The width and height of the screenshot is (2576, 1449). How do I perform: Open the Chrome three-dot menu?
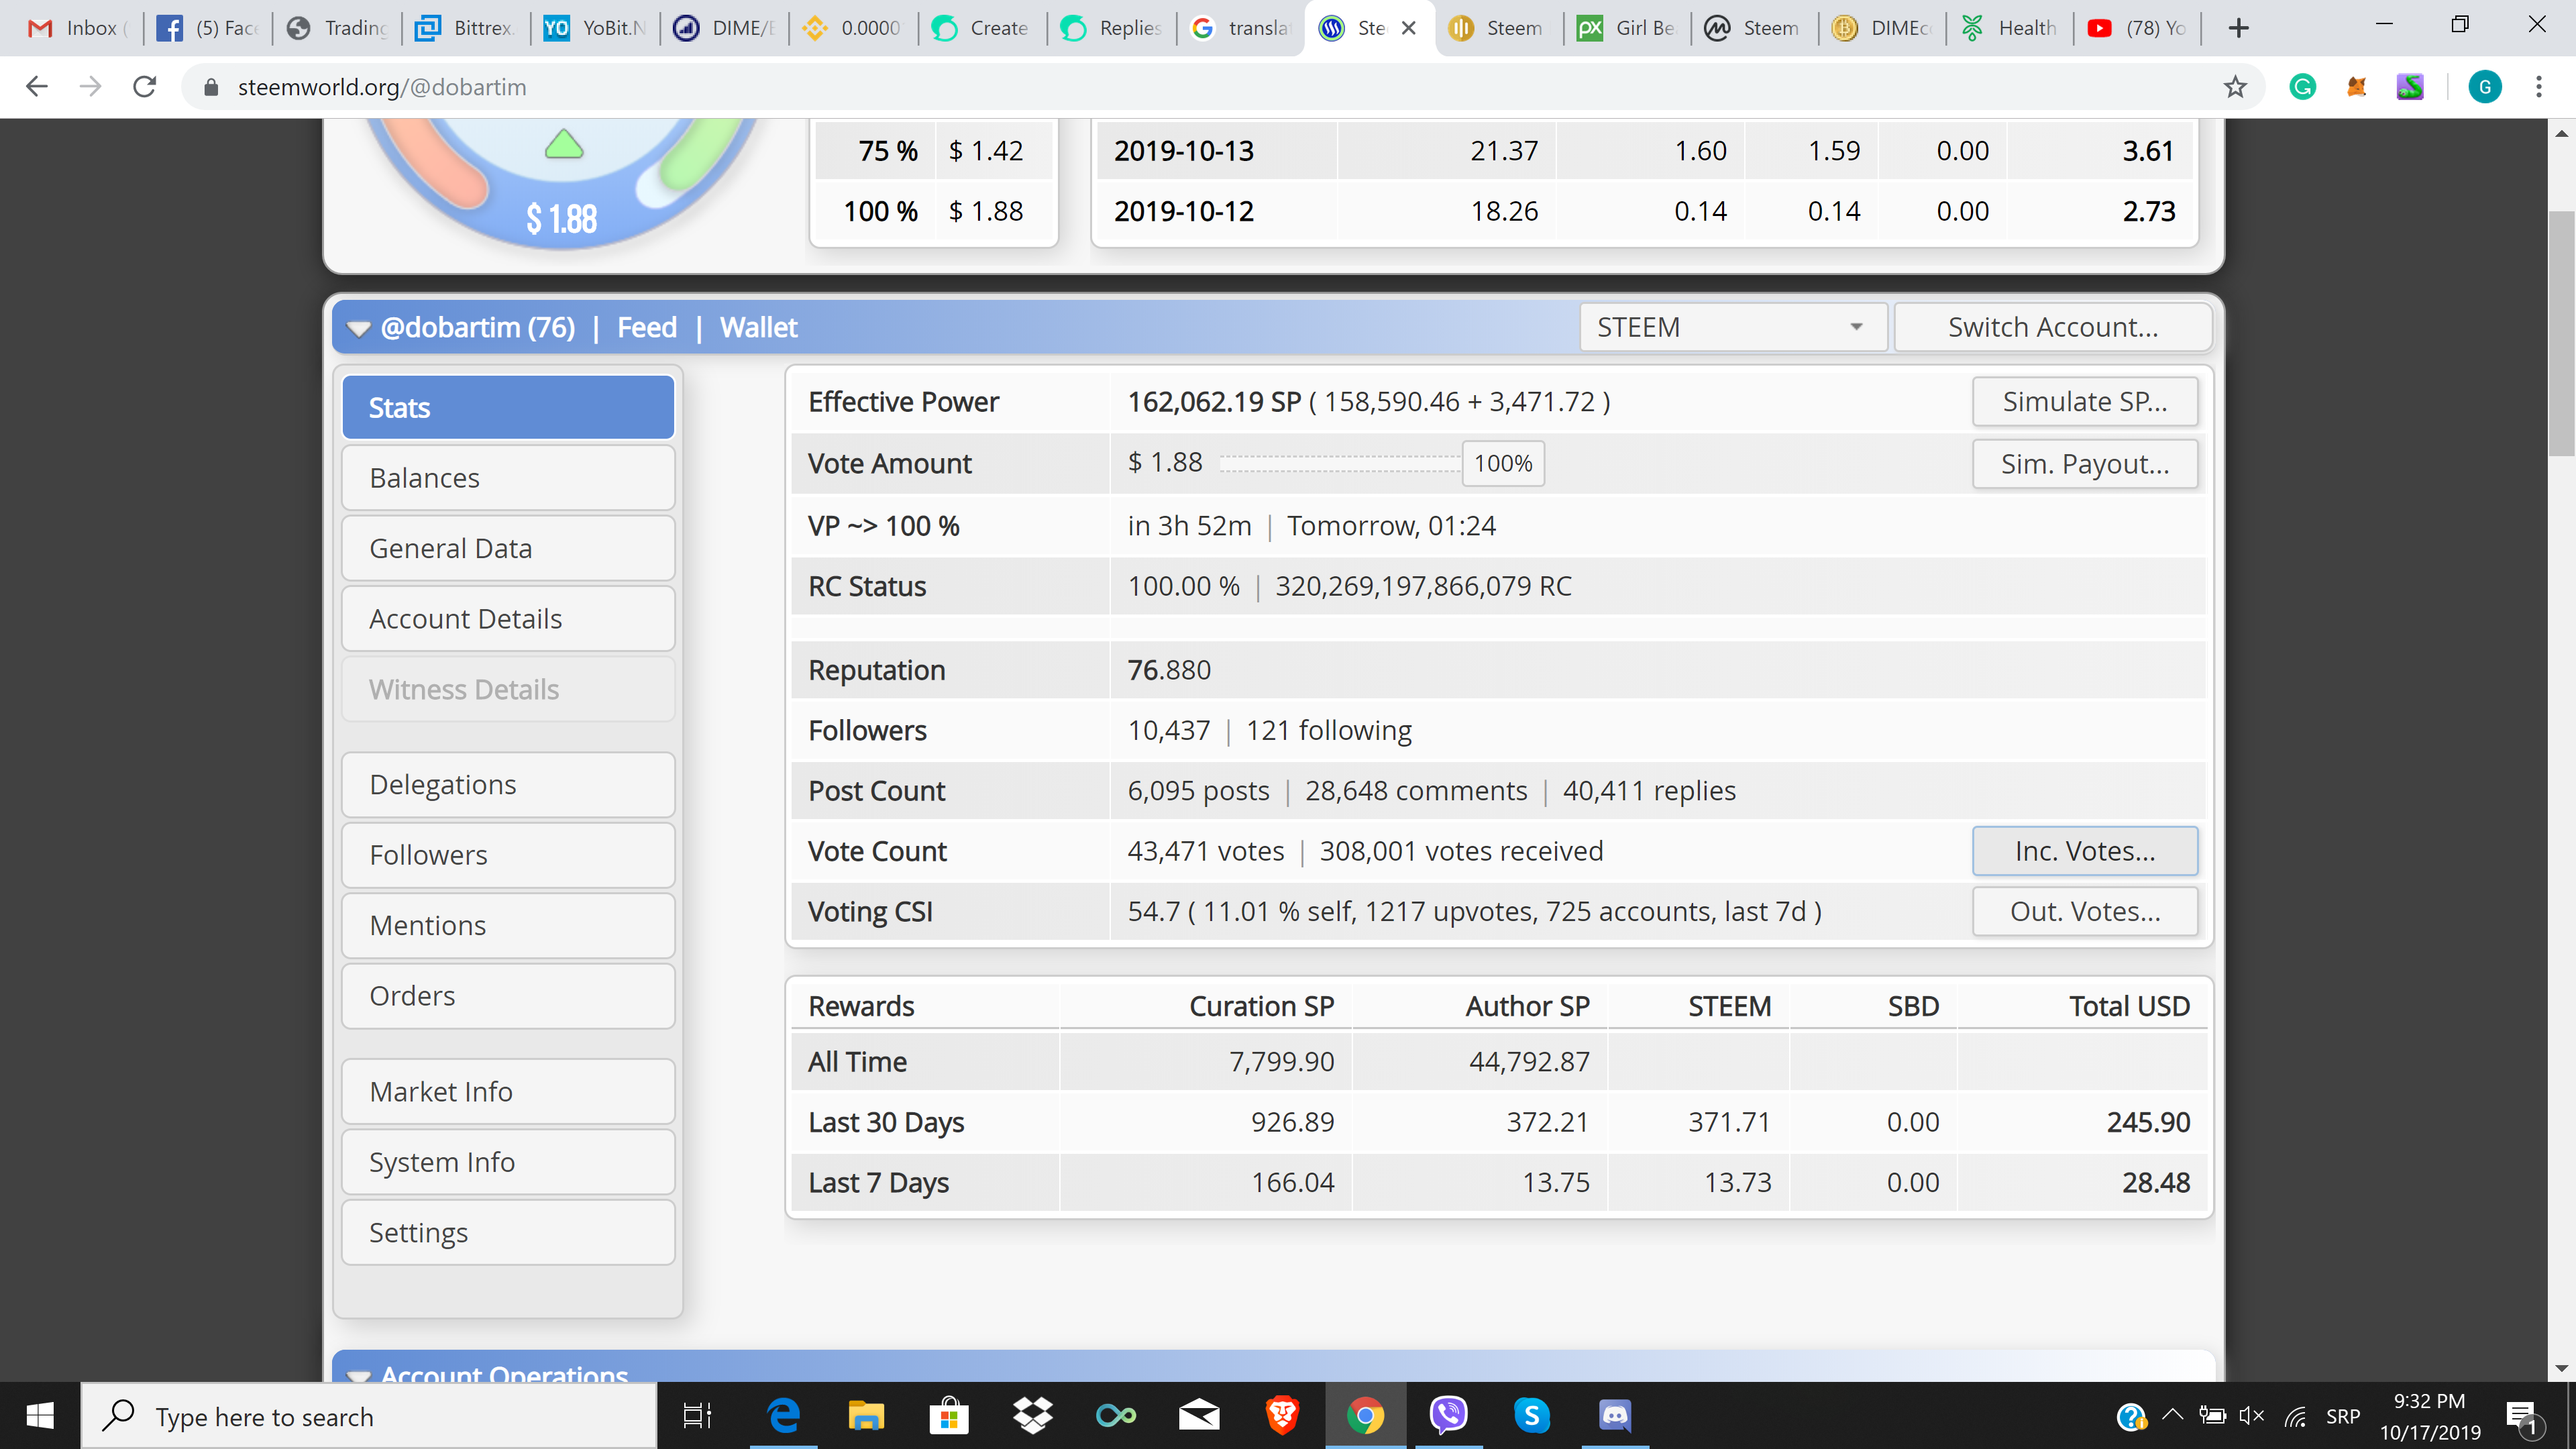[x=2538, y=87]
